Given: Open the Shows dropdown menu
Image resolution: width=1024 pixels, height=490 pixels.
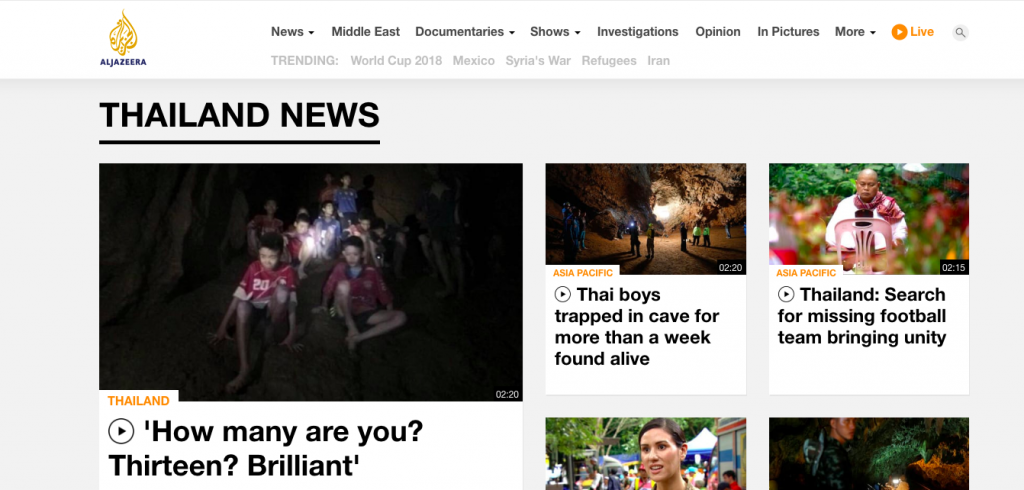Looking at the screenshot, I should tap(555, 32).
